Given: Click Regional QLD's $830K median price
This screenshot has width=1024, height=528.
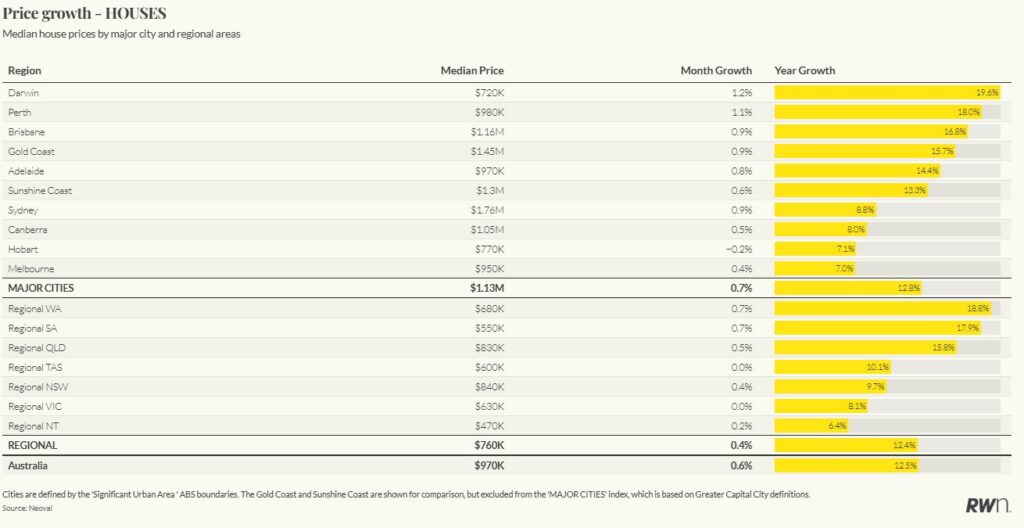Looking at the screenshot, I should 489,348.
